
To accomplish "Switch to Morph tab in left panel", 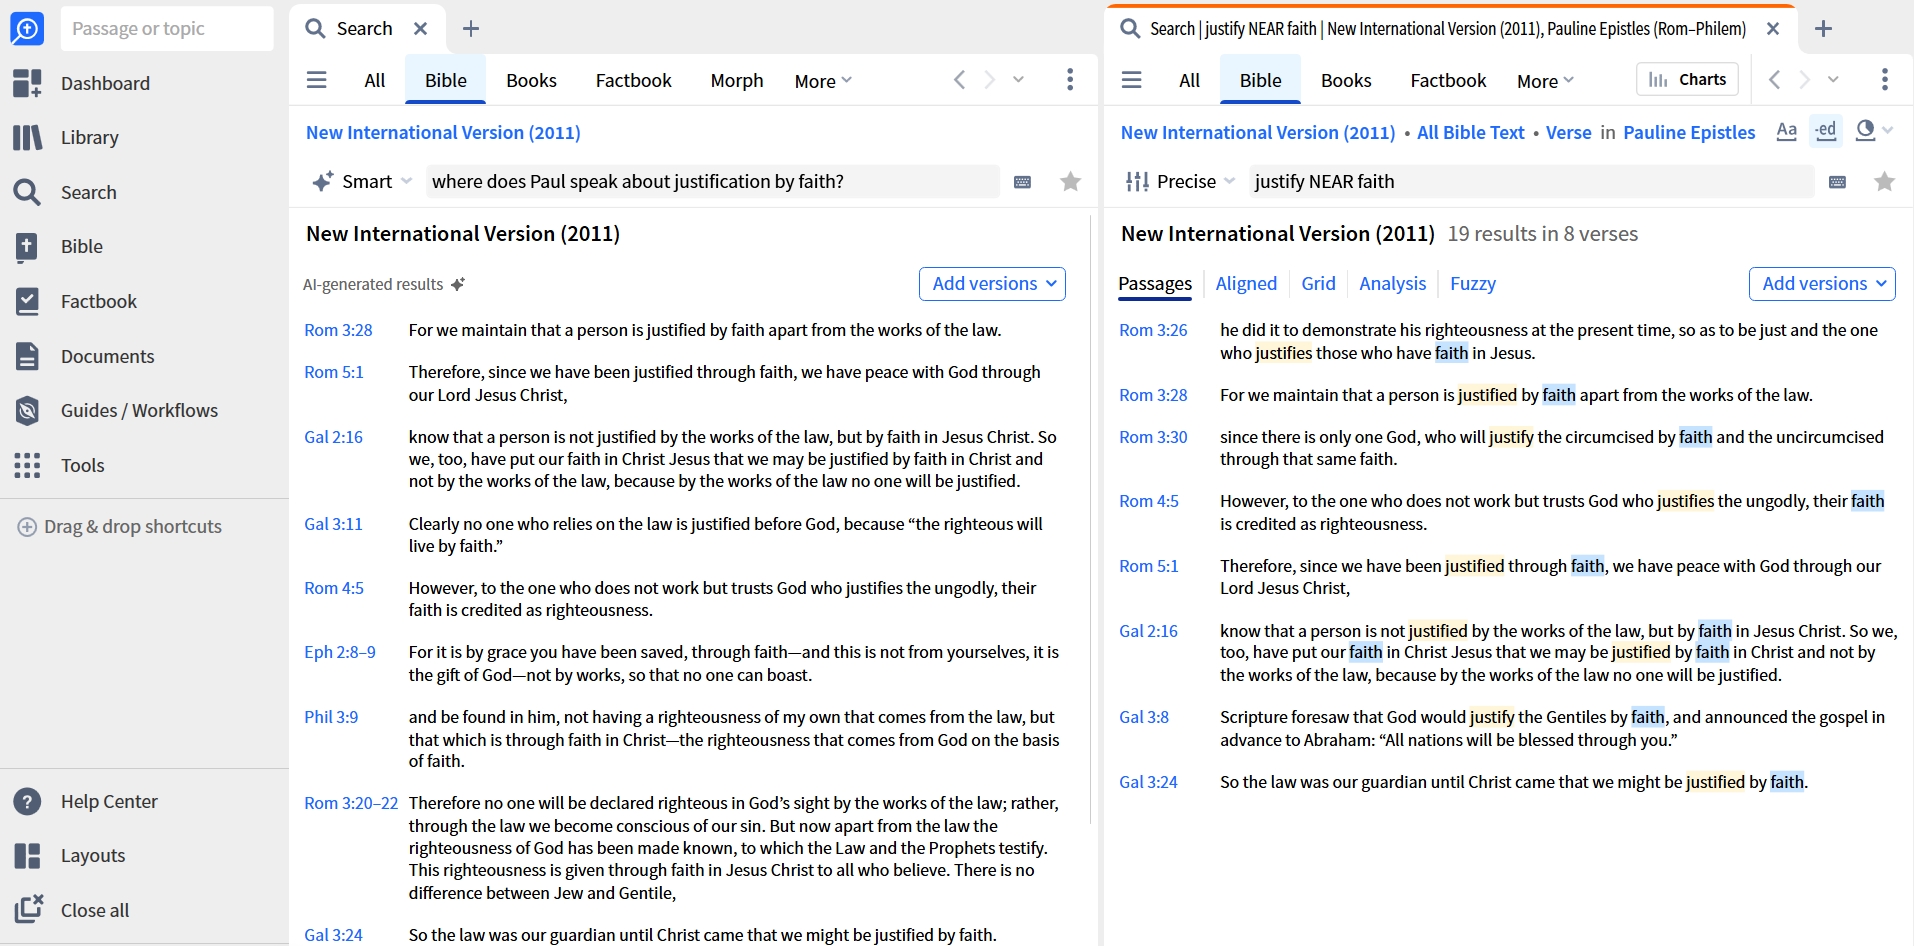I will [x=737, y=81].
